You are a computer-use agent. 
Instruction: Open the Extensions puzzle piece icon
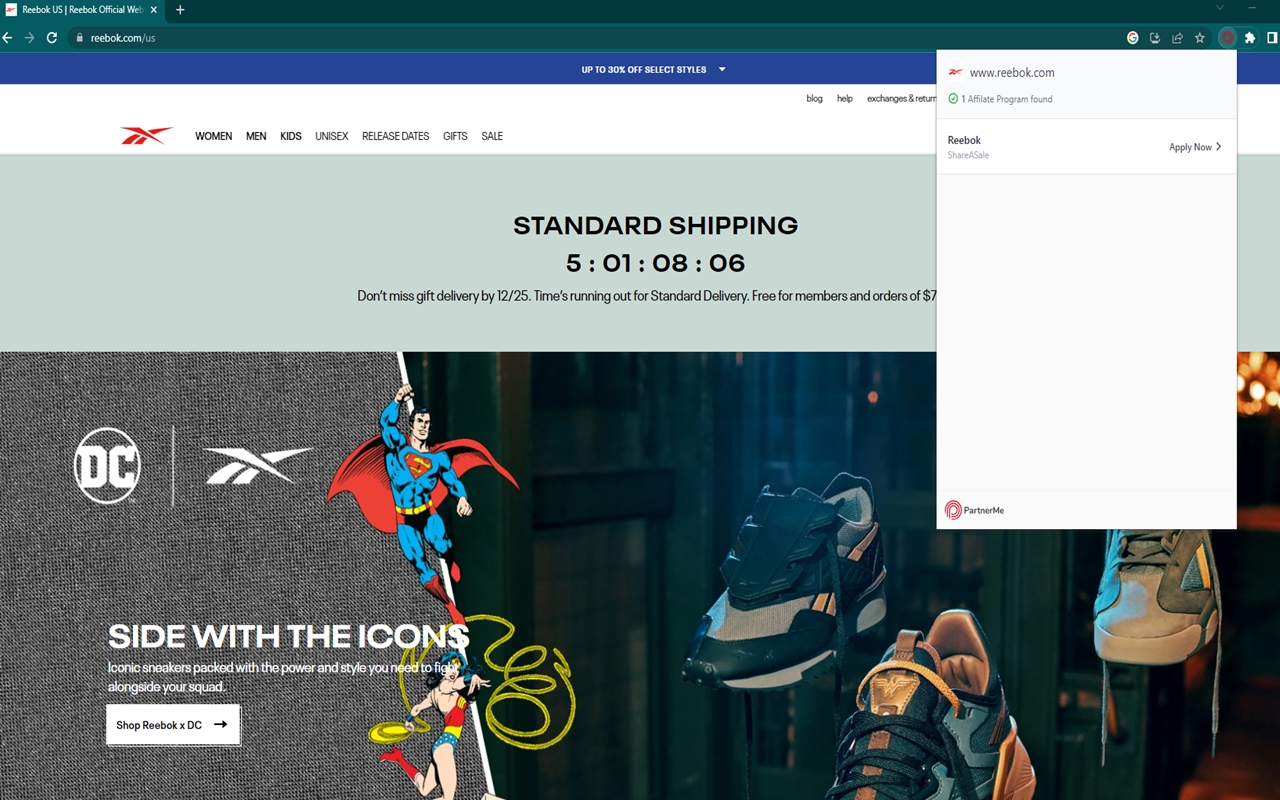[x=1249, y=37]
